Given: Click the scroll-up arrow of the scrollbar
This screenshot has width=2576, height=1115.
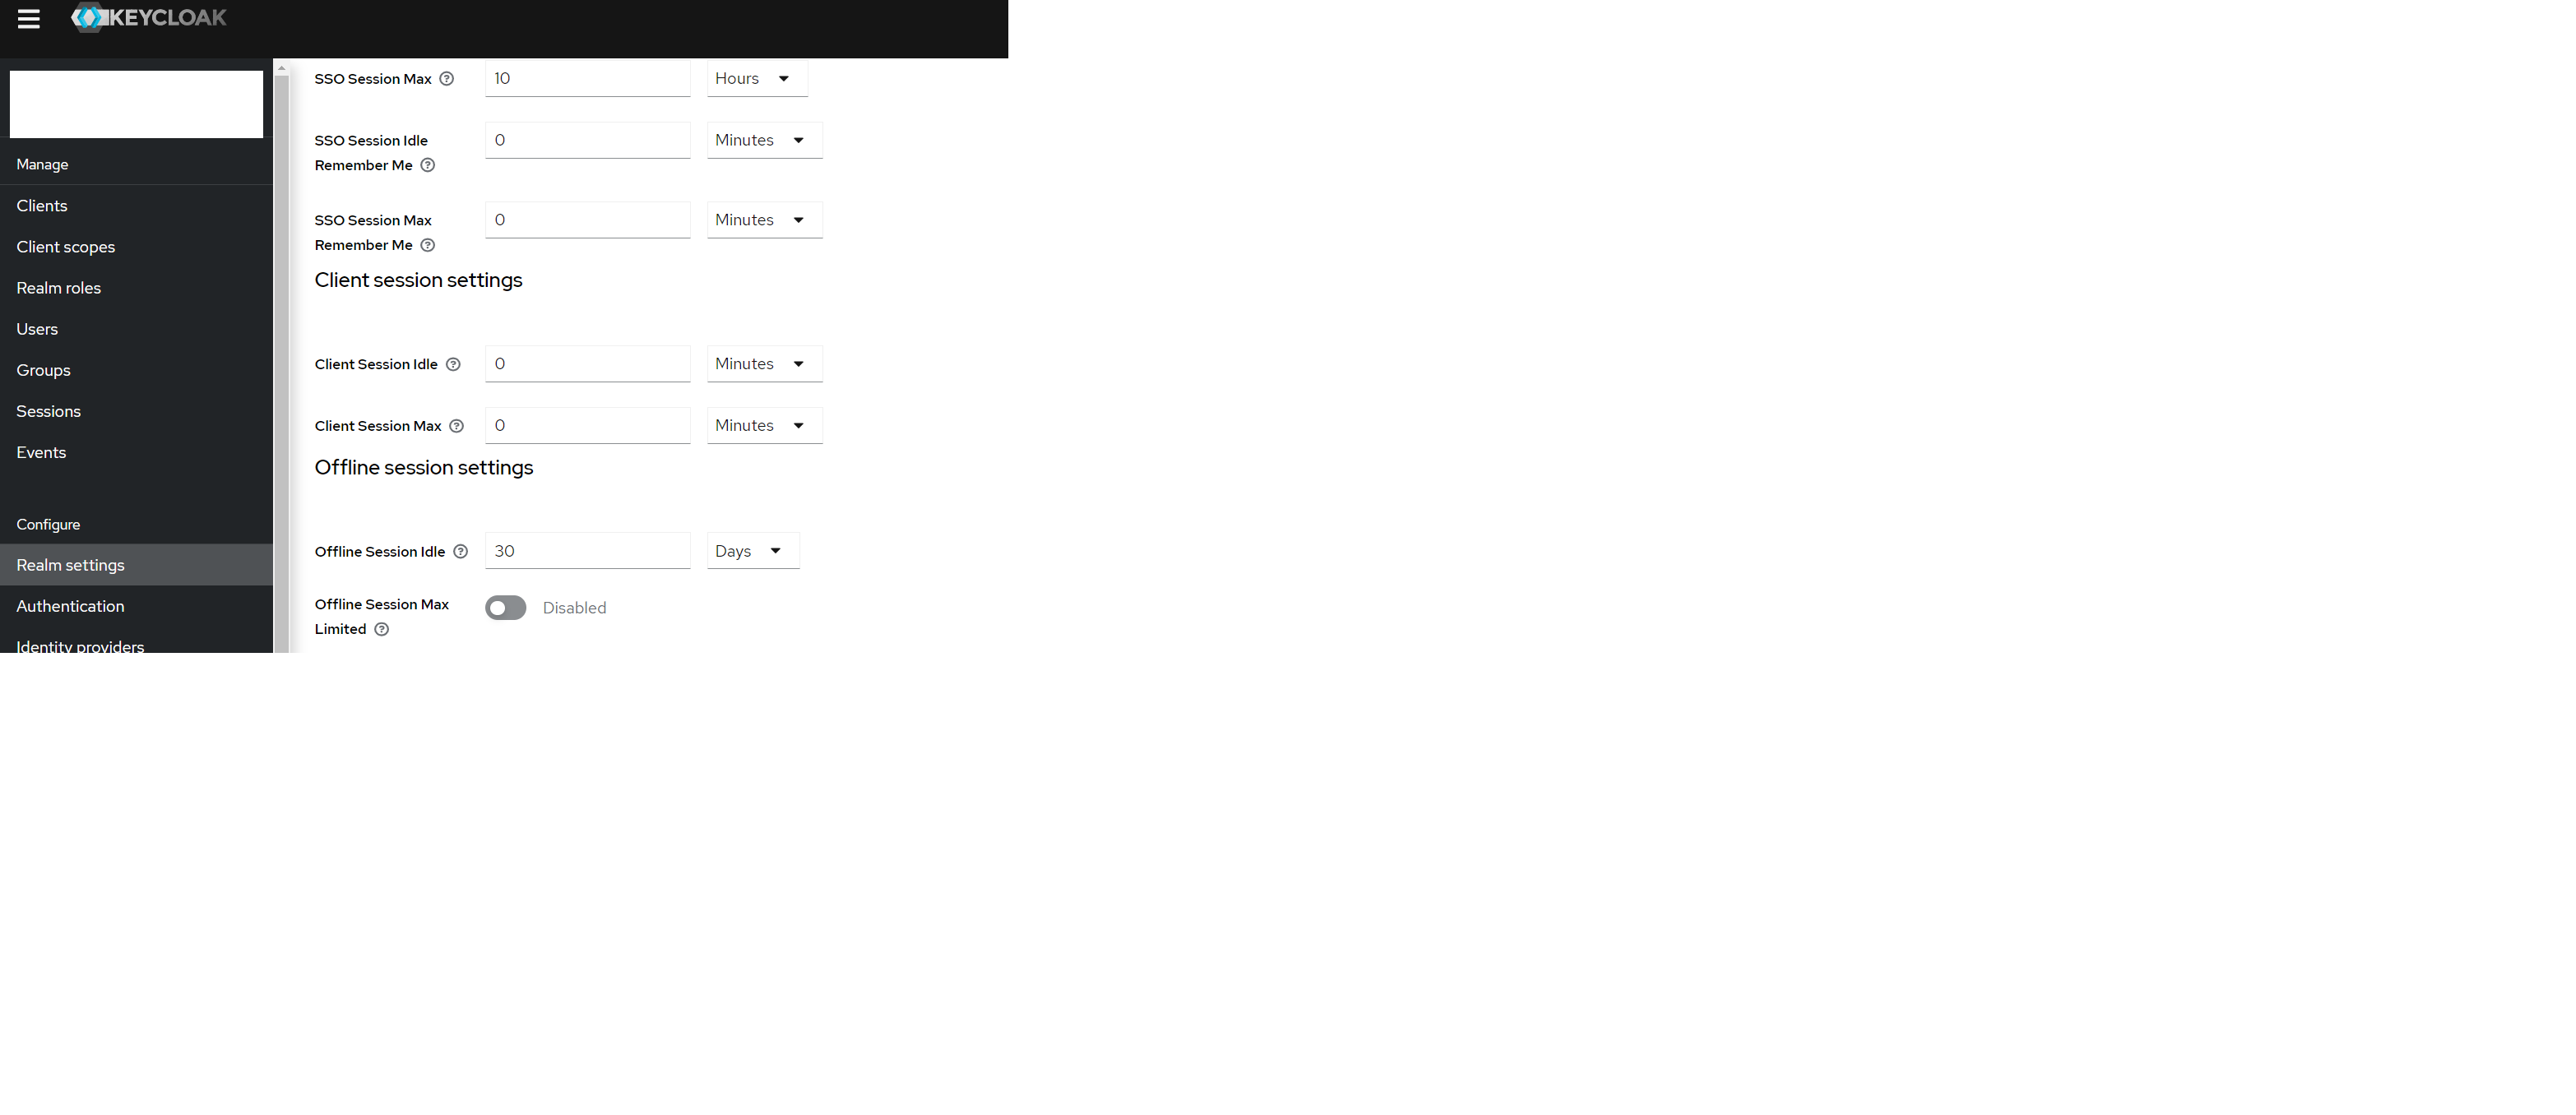Looking at the screenshot, I should coord(282,68).
